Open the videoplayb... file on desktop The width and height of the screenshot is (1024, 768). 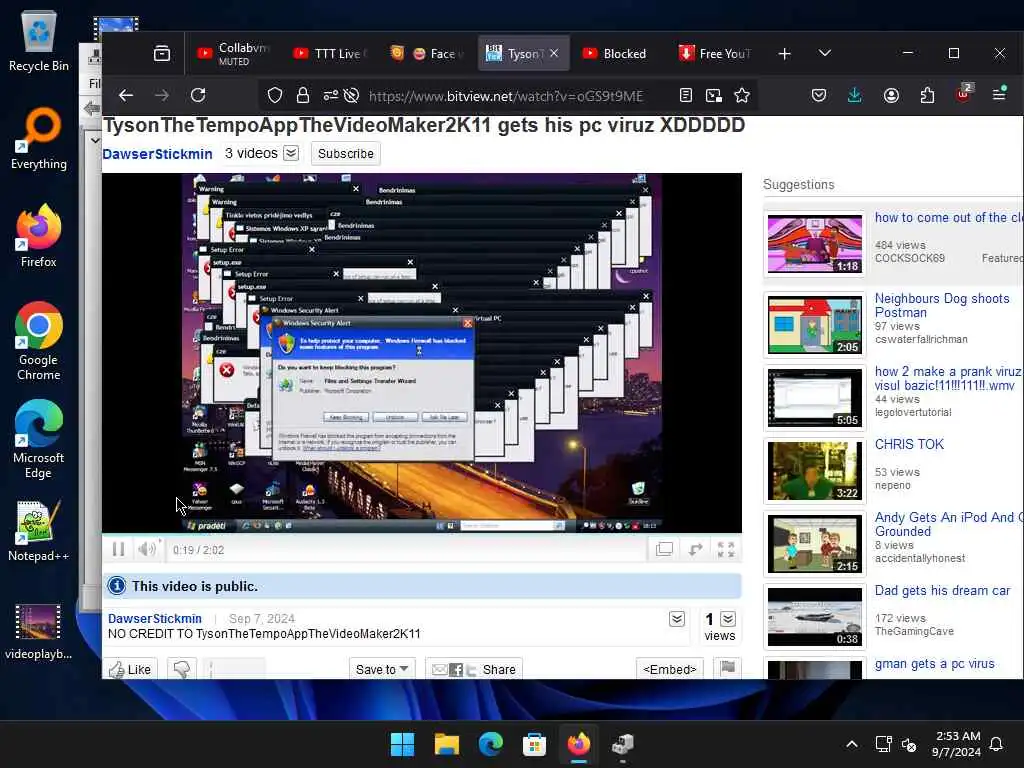pos(39,632)
